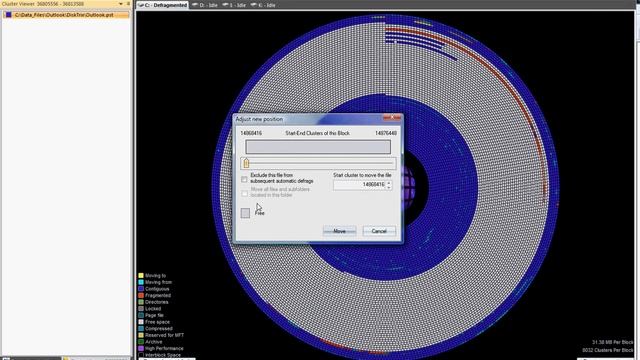
Task: Click the '8032 Clusters Per Block' text
Action: coord(607,350)
